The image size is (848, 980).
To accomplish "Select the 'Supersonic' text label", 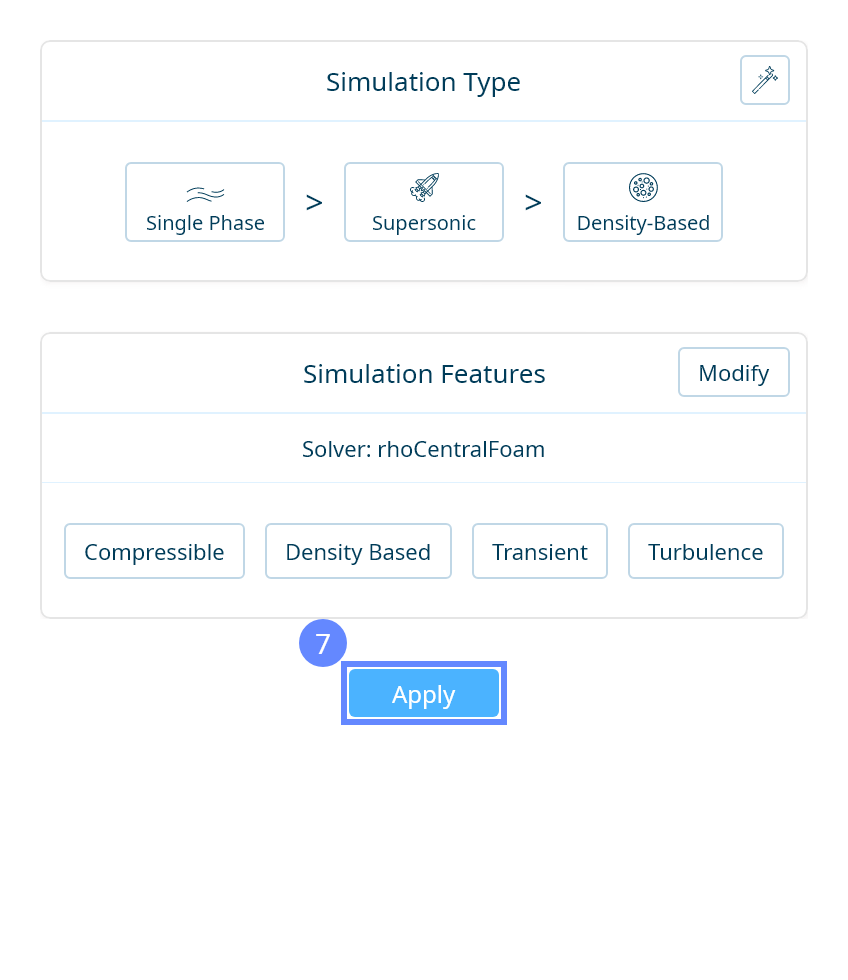I will tap(424, 223).
